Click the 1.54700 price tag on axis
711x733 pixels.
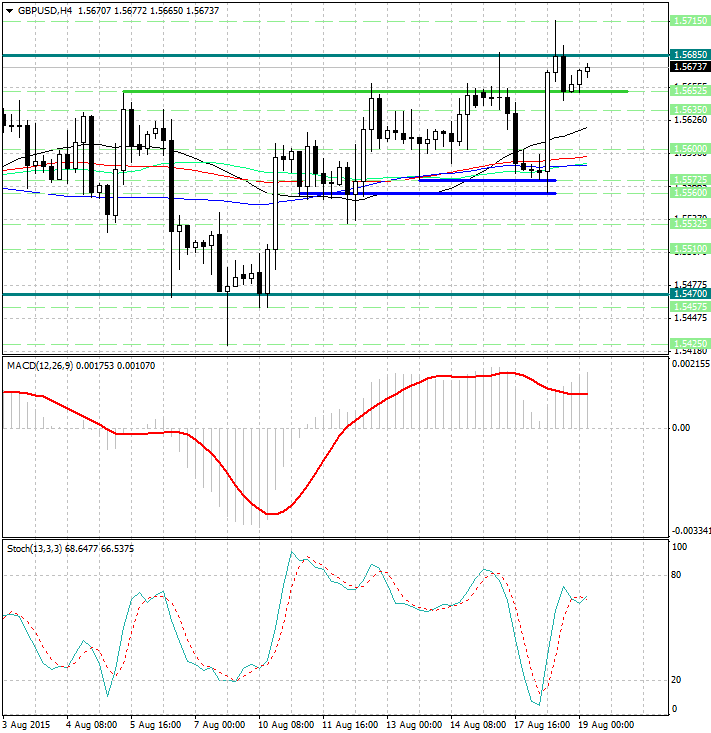click(691, 294)
